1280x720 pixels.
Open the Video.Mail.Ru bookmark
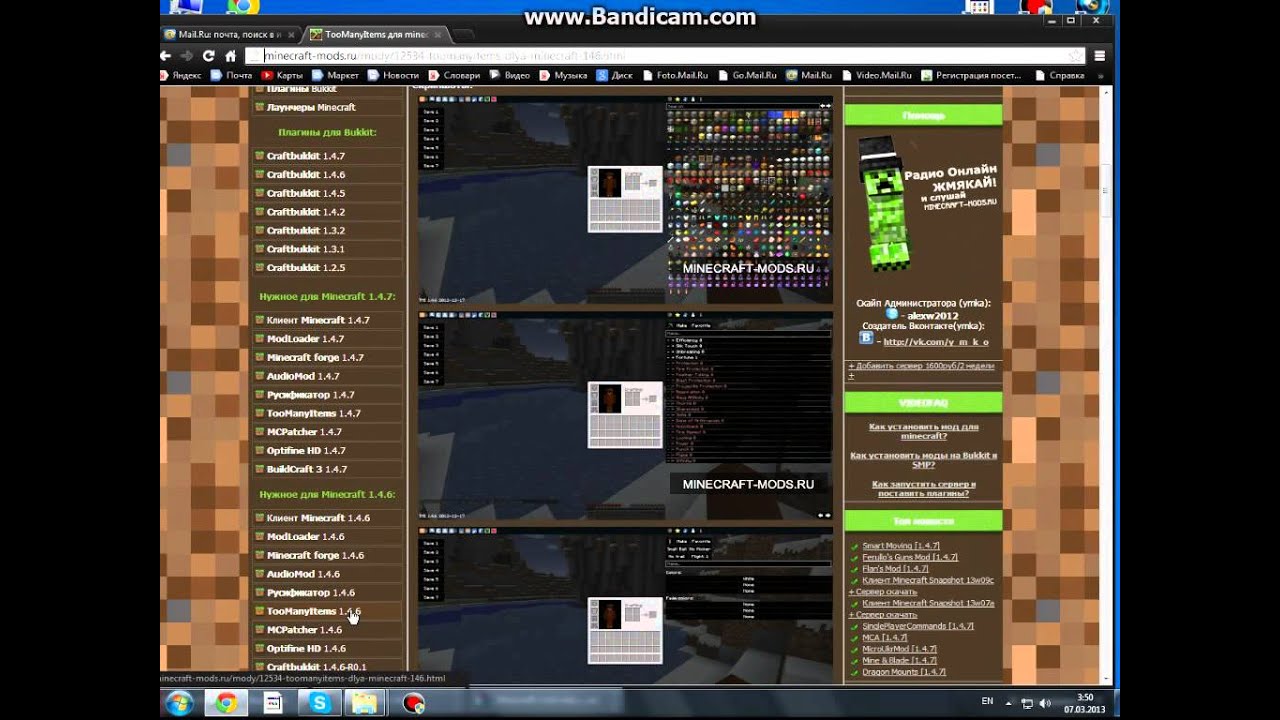(877, 75)
